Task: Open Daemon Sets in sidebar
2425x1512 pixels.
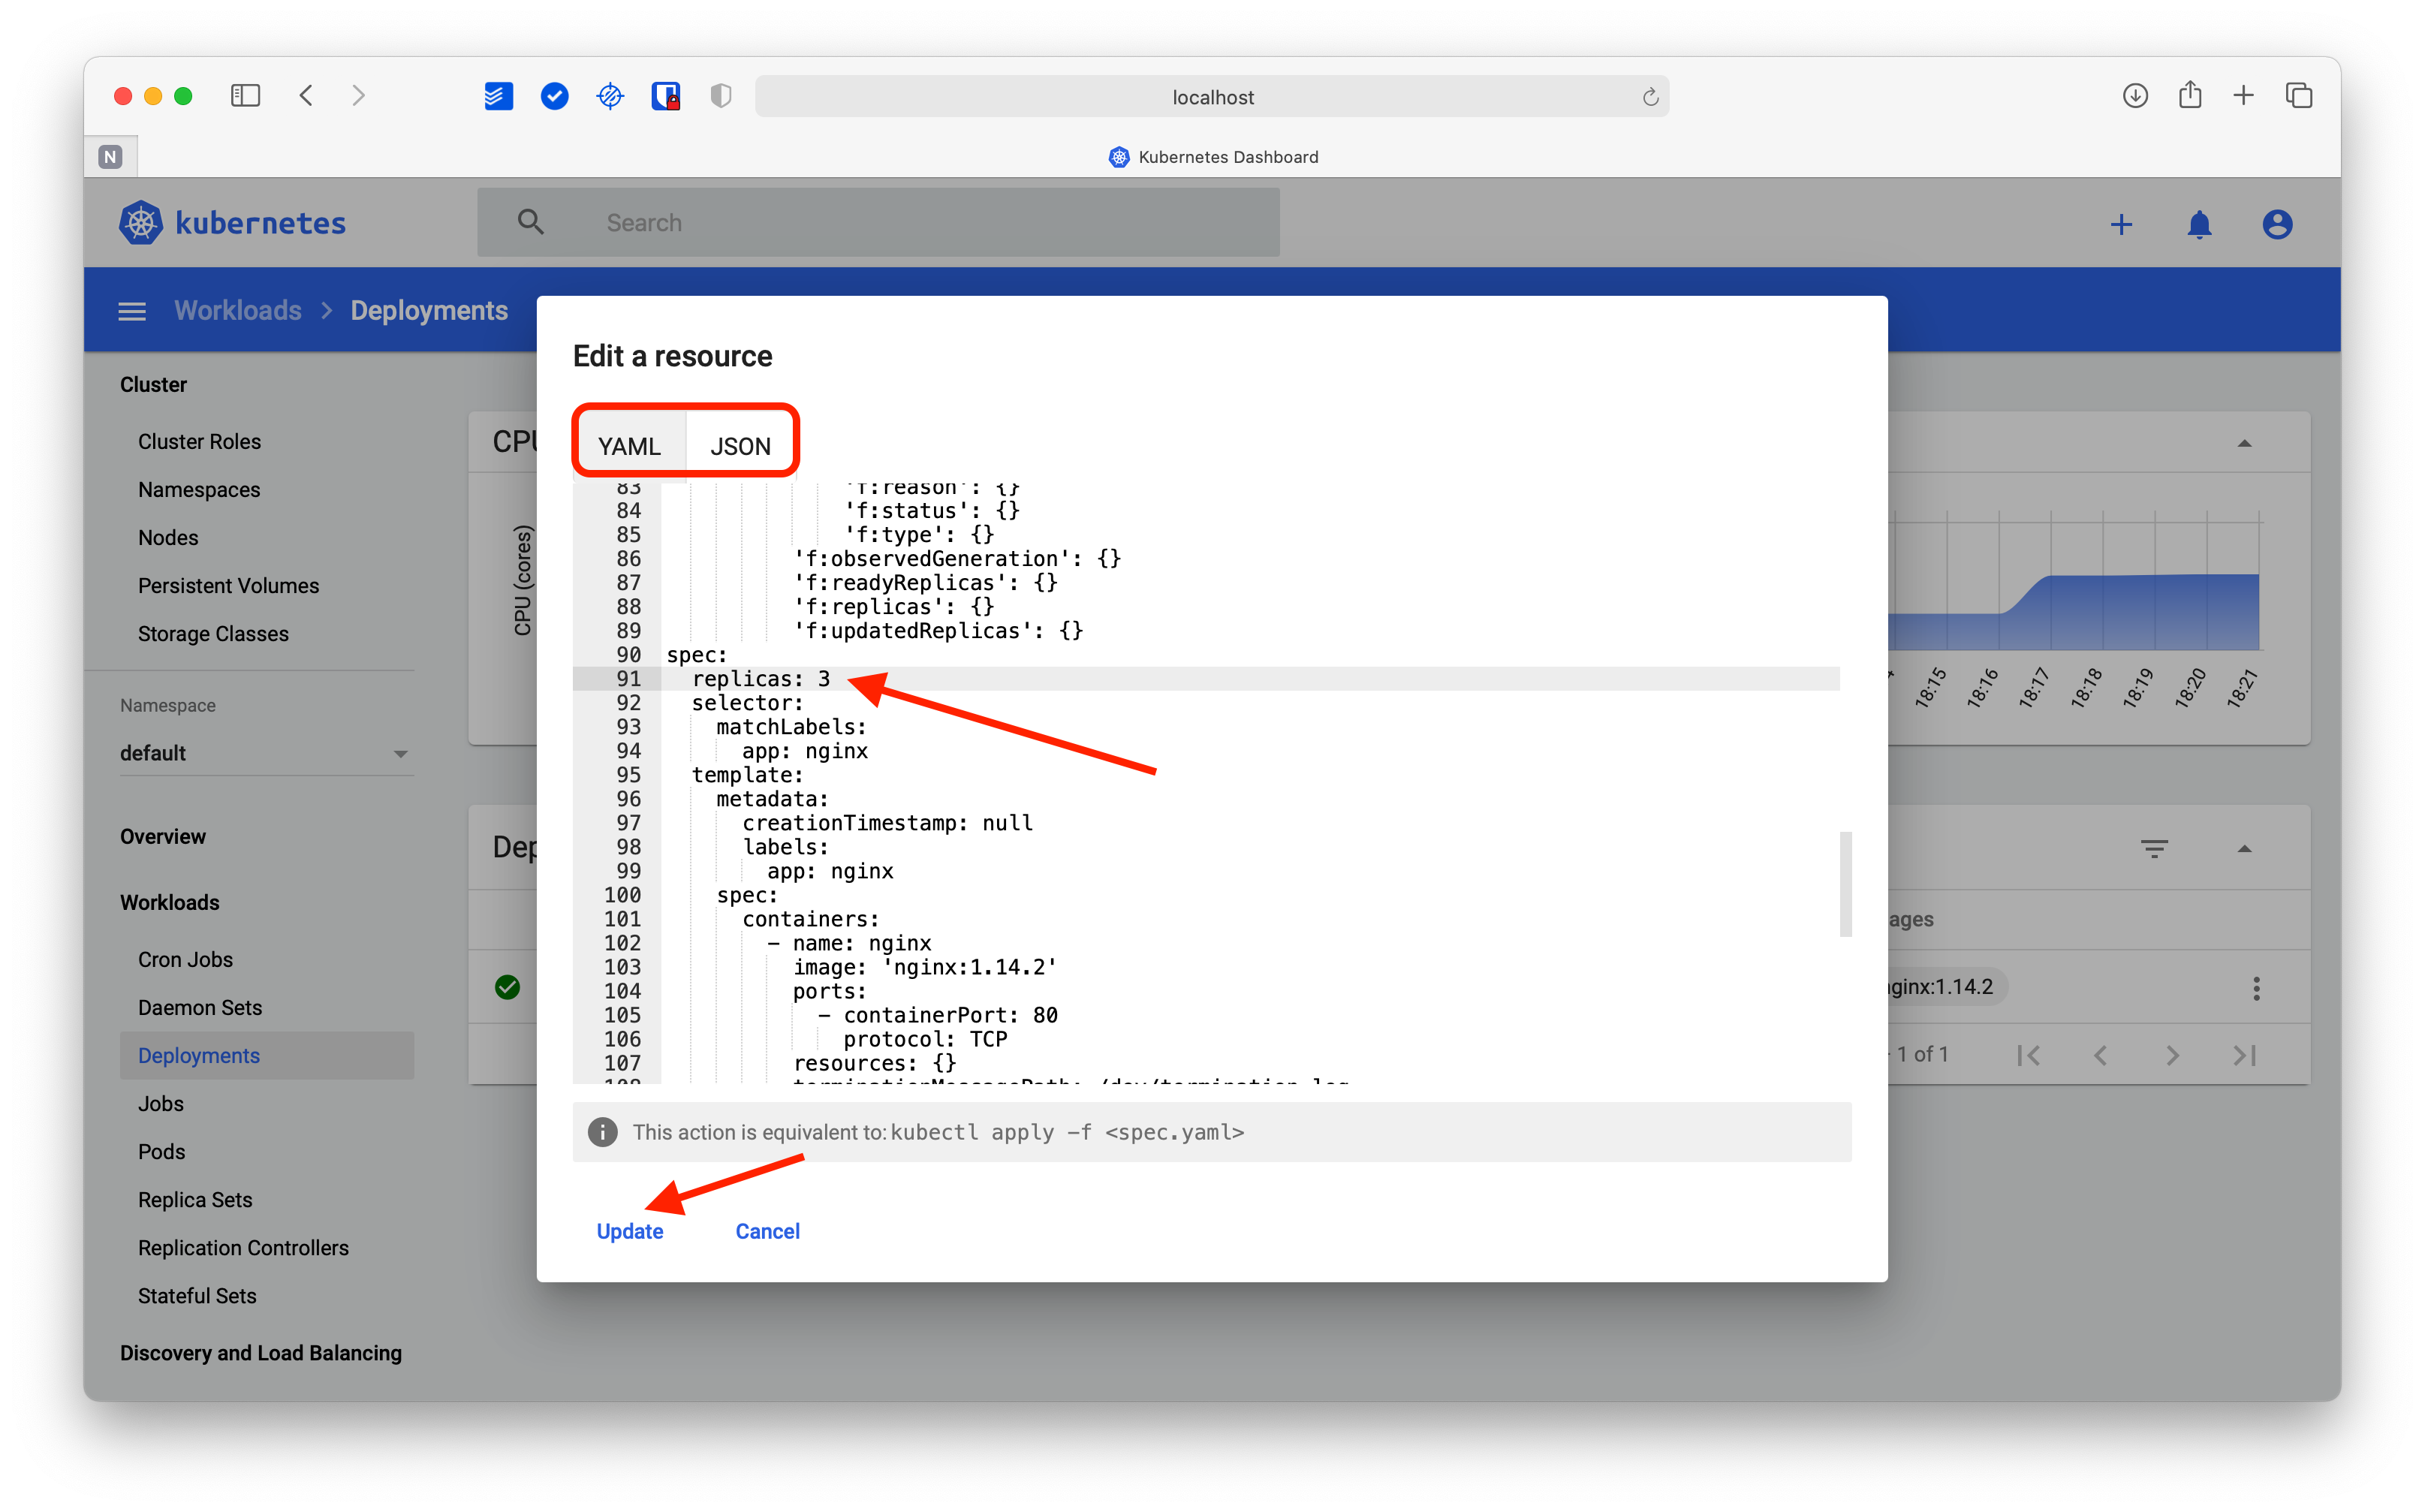Action: pos(200,1007)
